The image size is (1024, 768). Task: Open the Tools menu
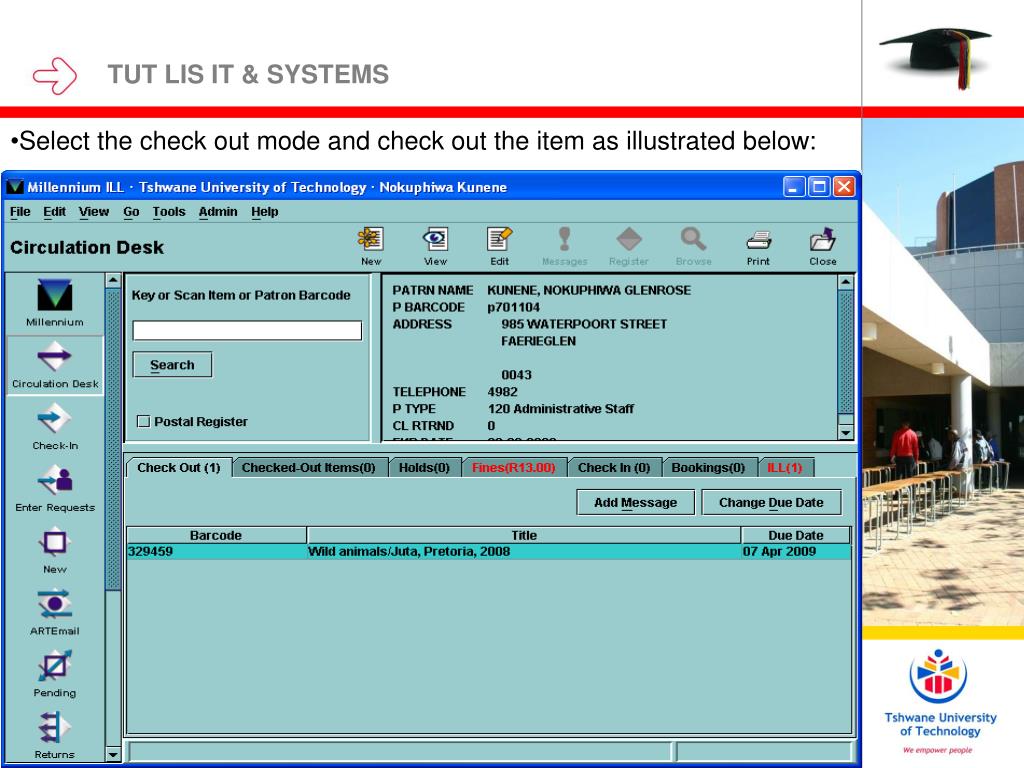coord(168,212)
